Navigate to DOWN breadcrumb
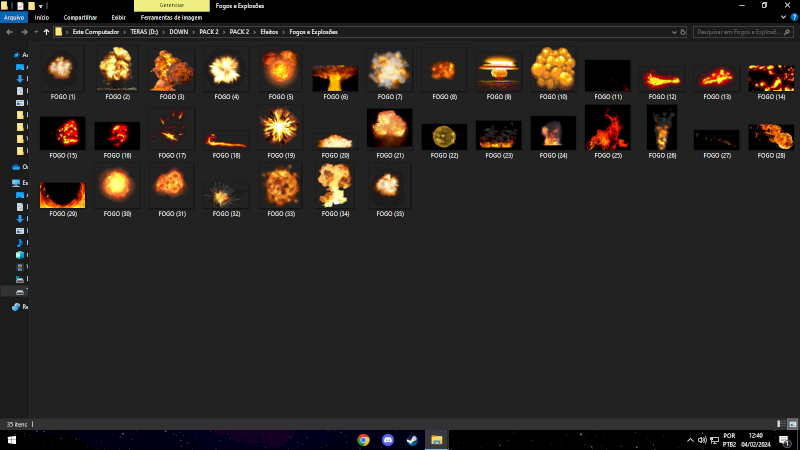 tap(179, 32)
